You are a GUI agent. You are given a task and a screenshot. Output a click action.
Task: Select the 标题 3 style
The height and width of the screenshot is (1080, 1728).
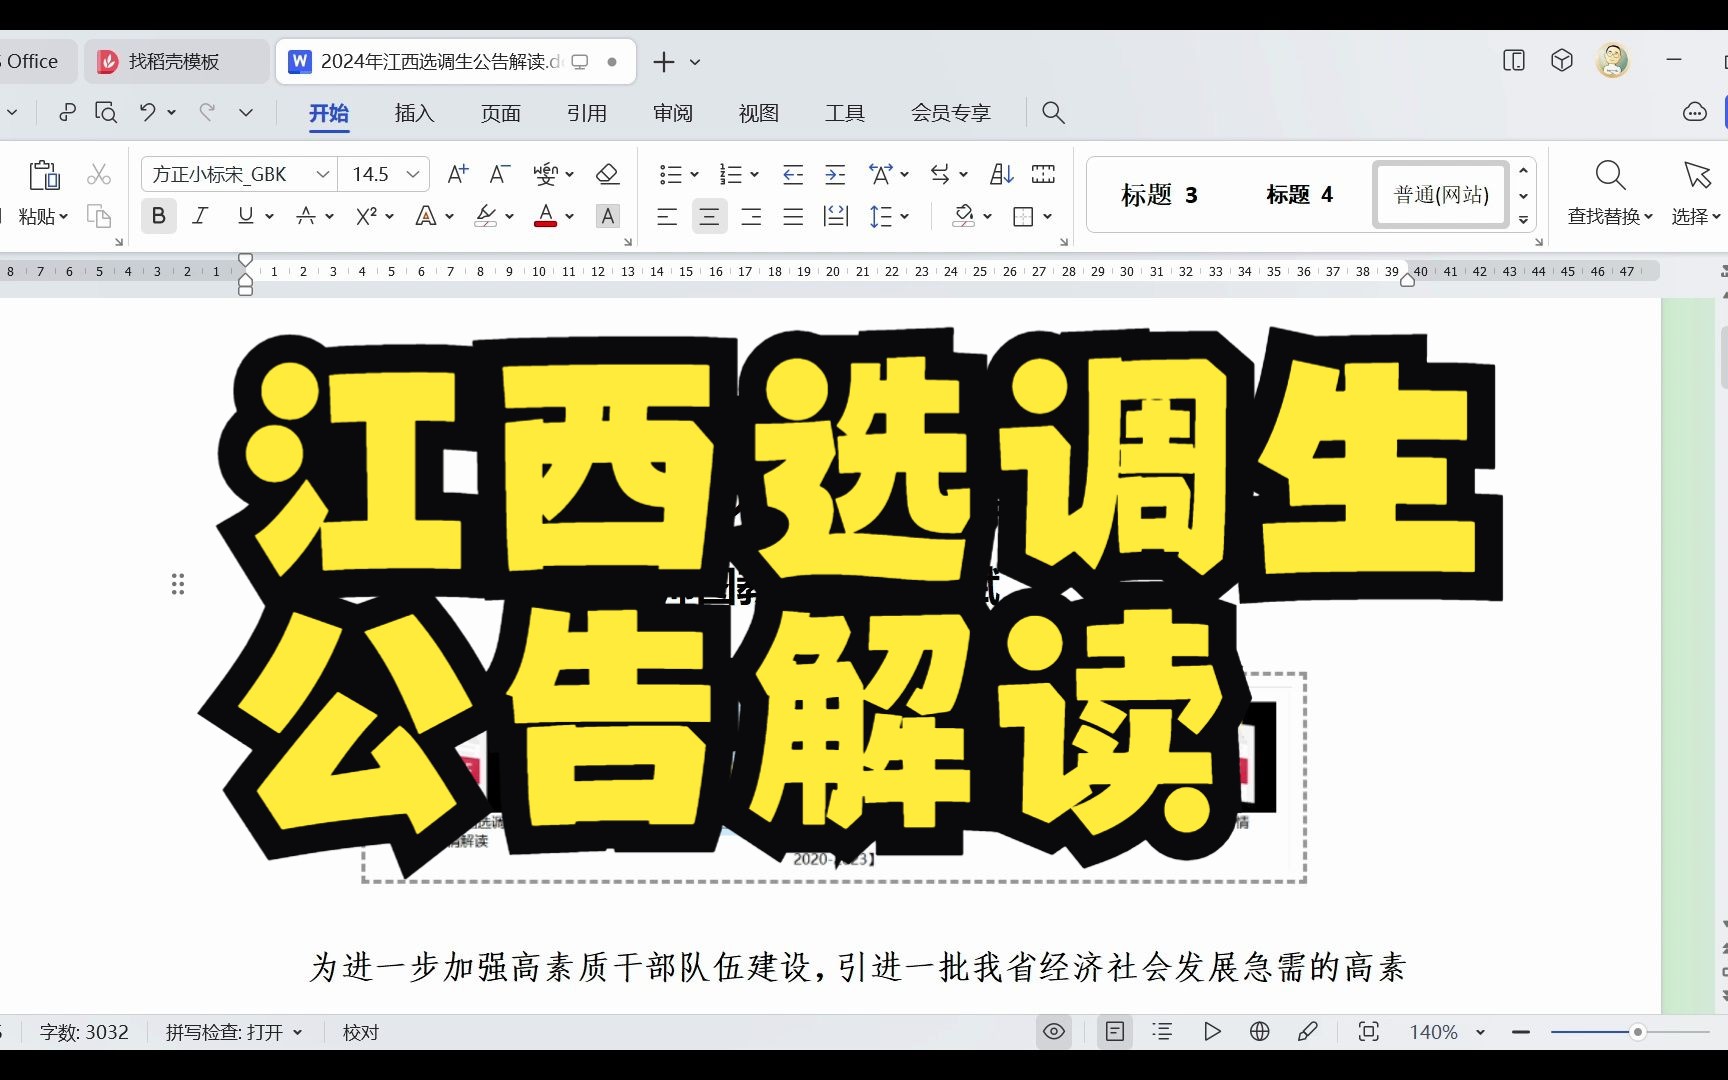(1159, 195)
